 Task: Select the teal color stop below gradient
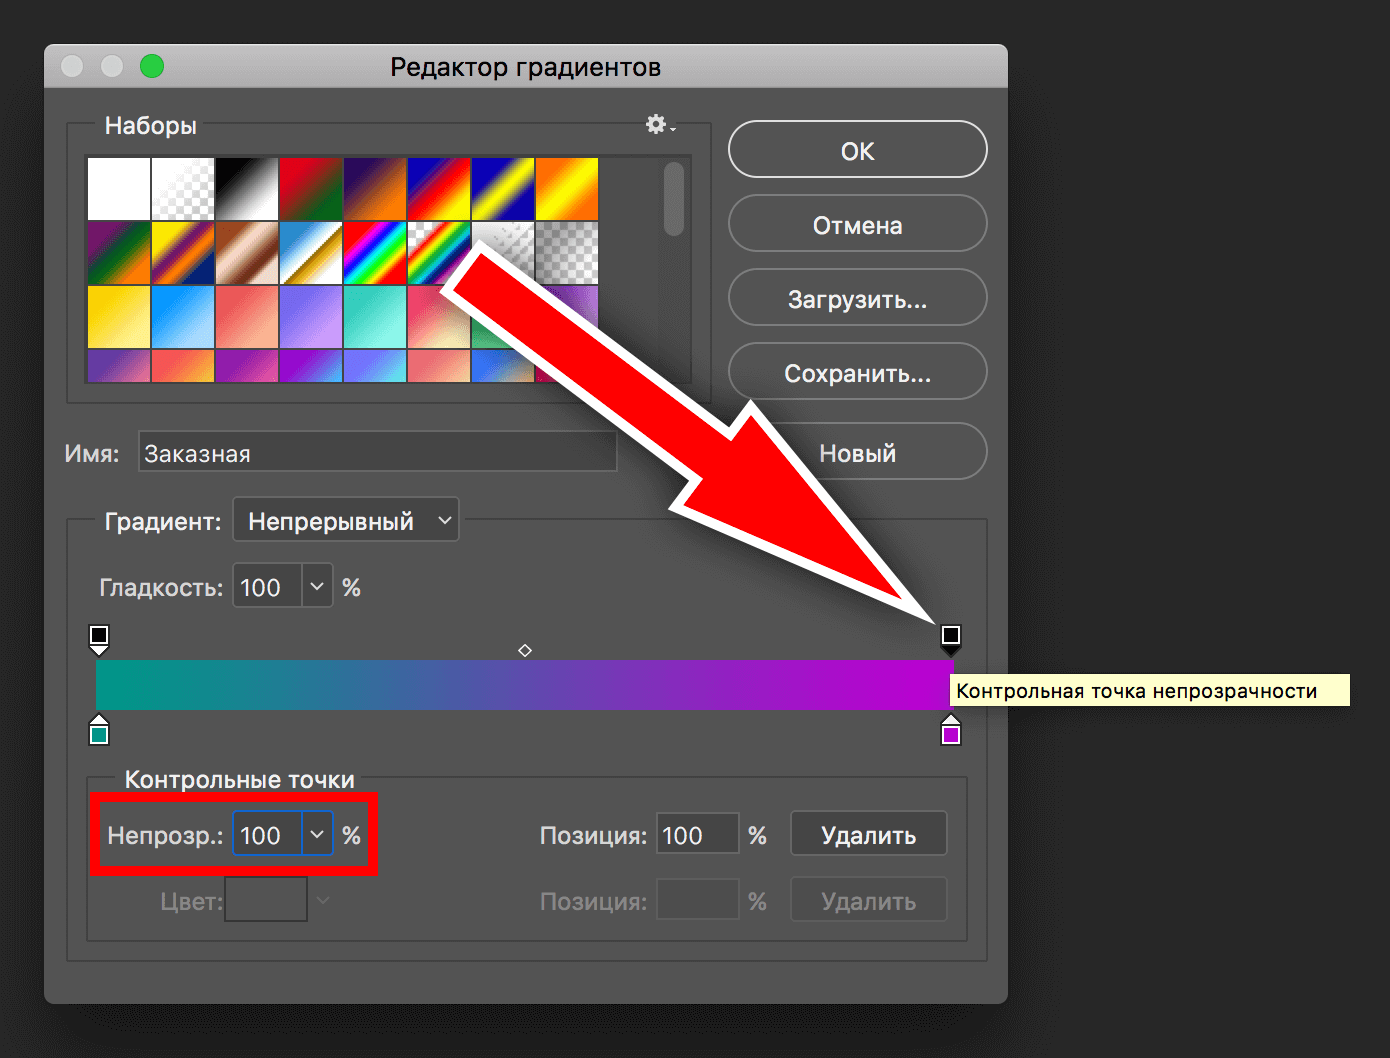(x=99, y=733)
